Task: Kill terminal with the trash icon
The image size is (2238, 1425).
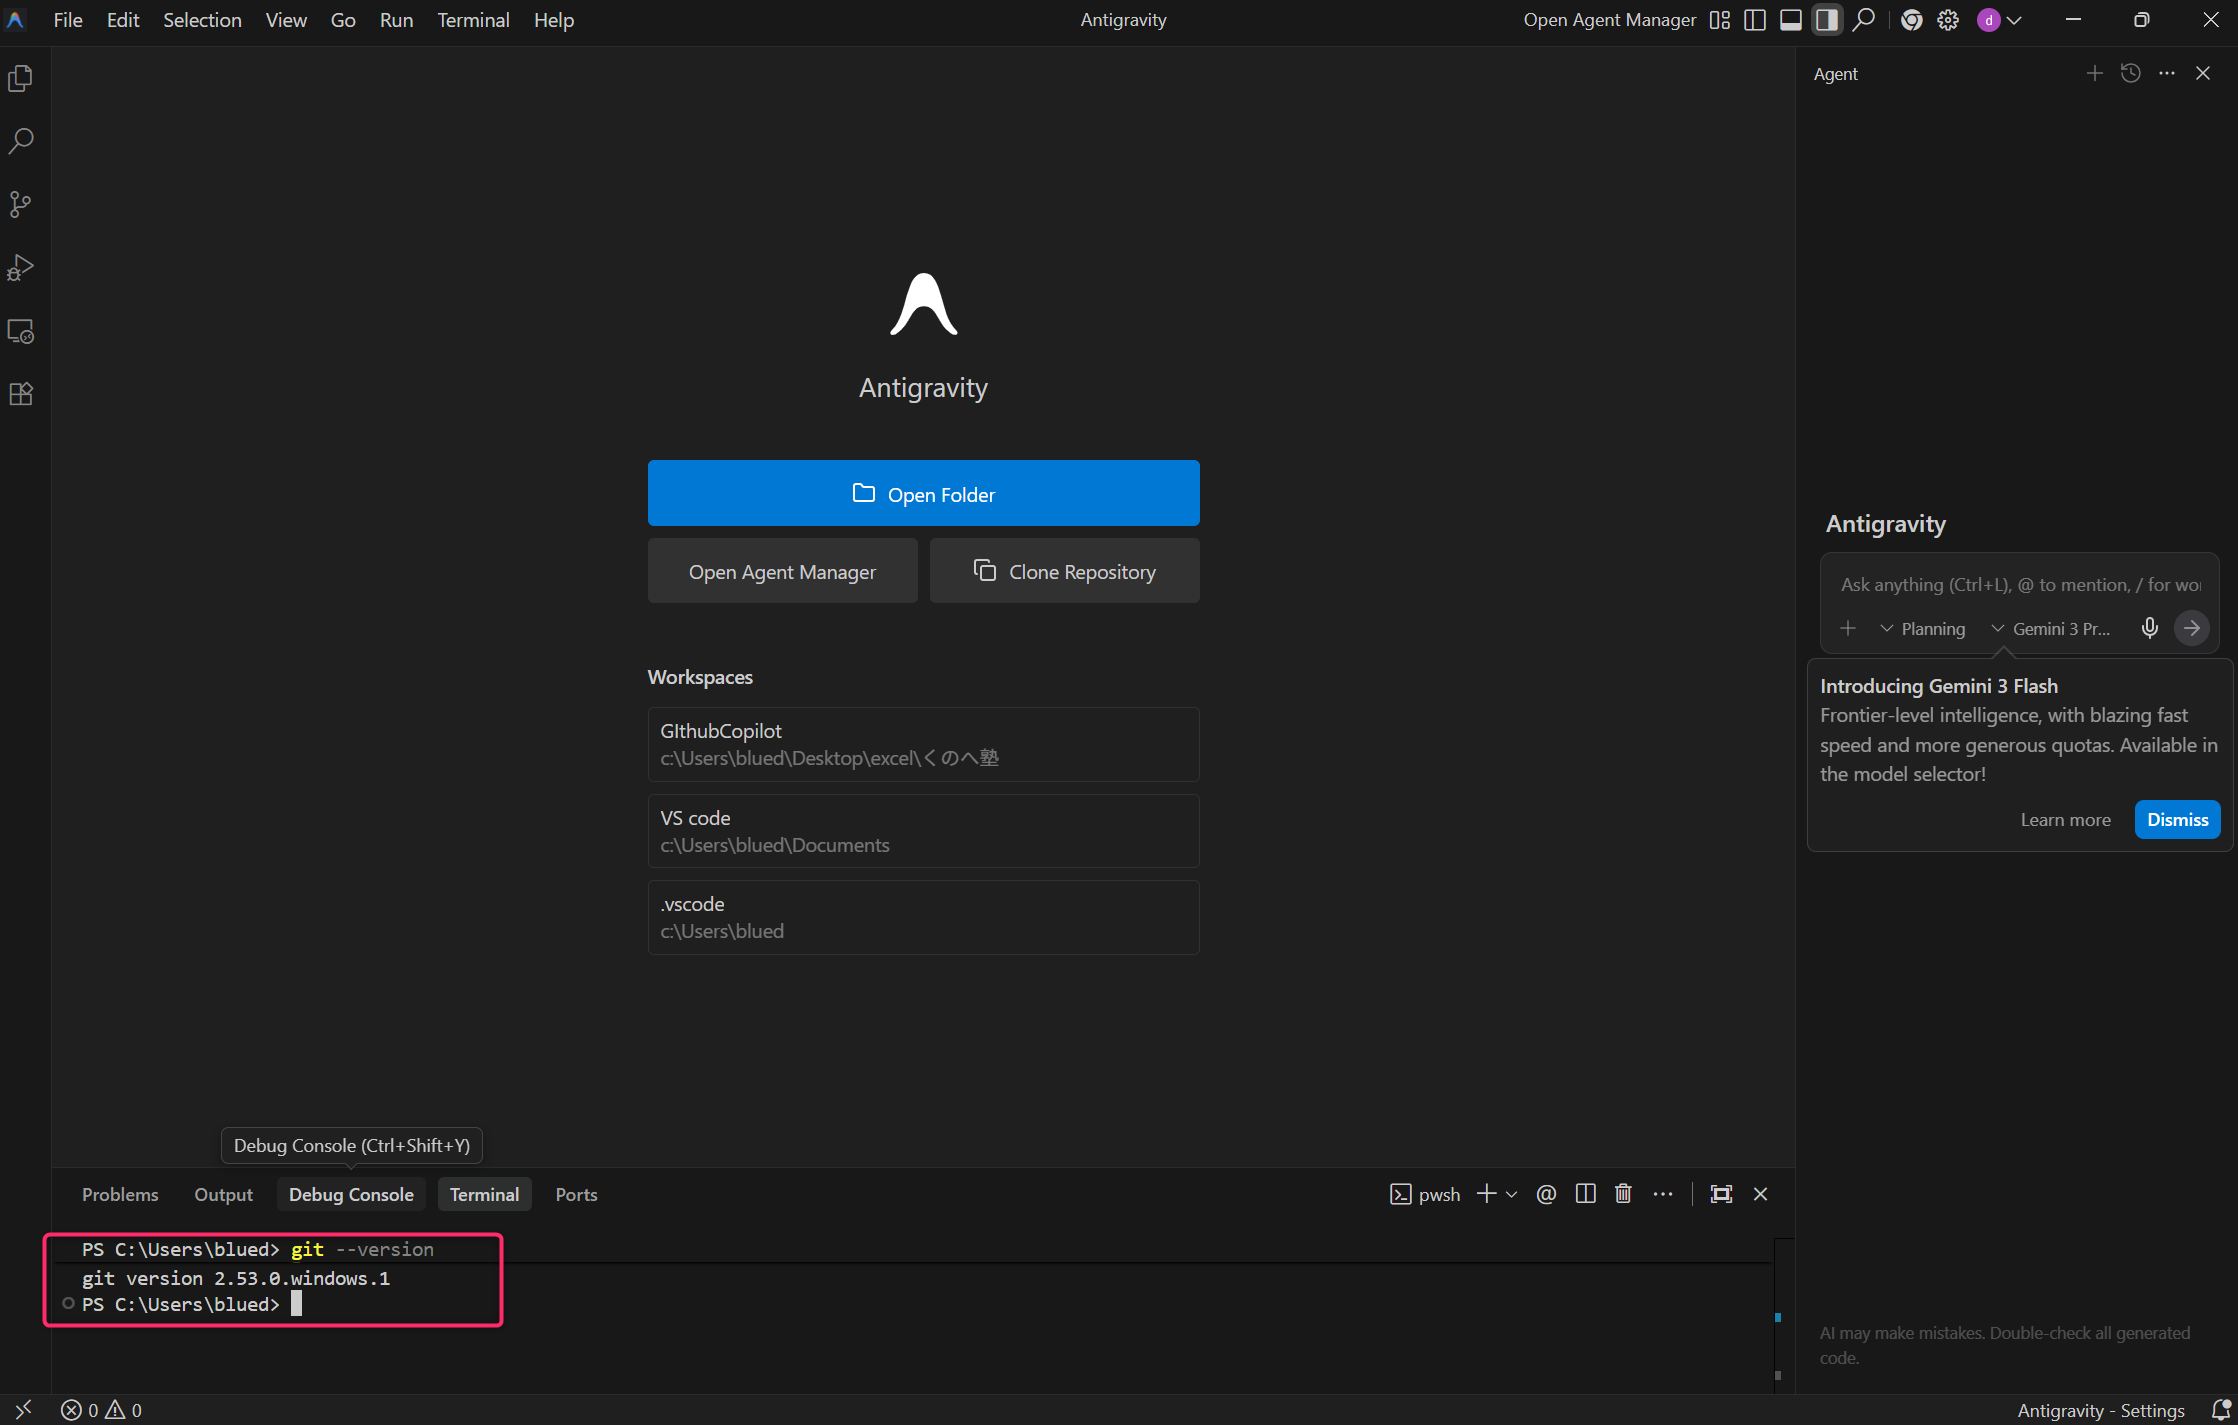Action: pos(1623,1194)
